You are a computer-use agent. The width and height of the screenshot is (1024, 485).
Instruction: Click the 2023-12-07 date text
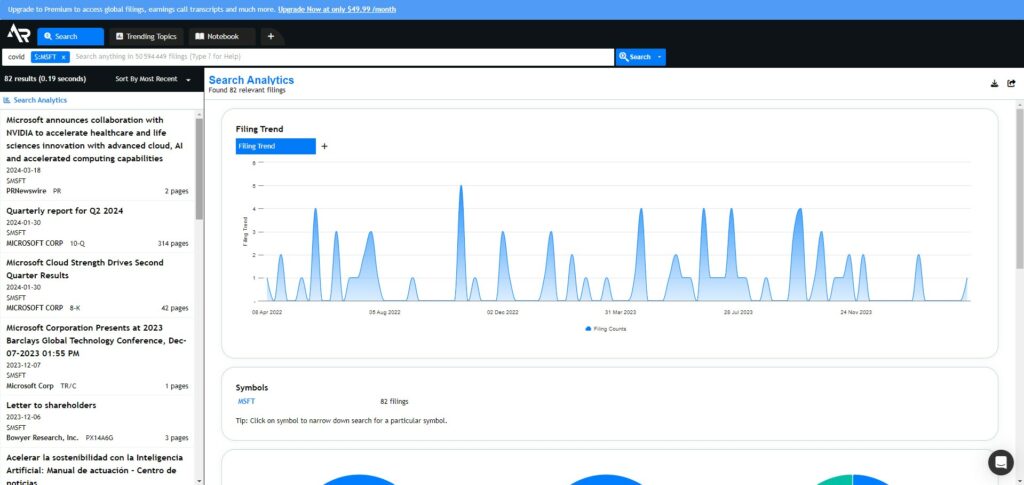[x=24, y=366]
